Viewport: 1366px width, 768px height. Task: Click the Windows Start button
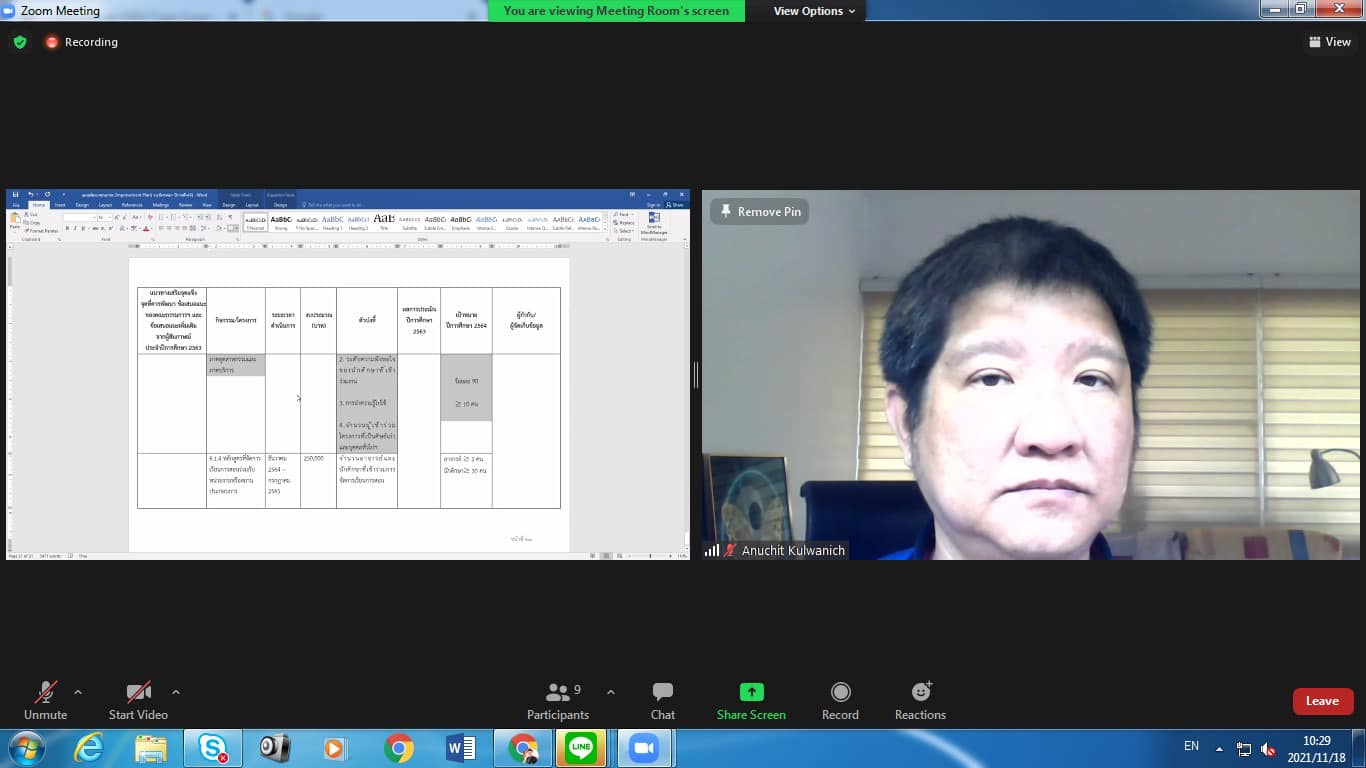tap(25, 748)
